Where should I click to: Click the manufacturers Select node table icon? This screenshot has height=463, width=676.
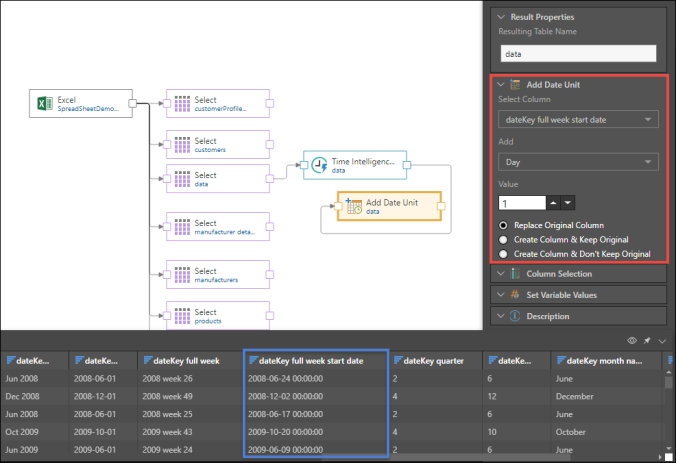[182, 274]
